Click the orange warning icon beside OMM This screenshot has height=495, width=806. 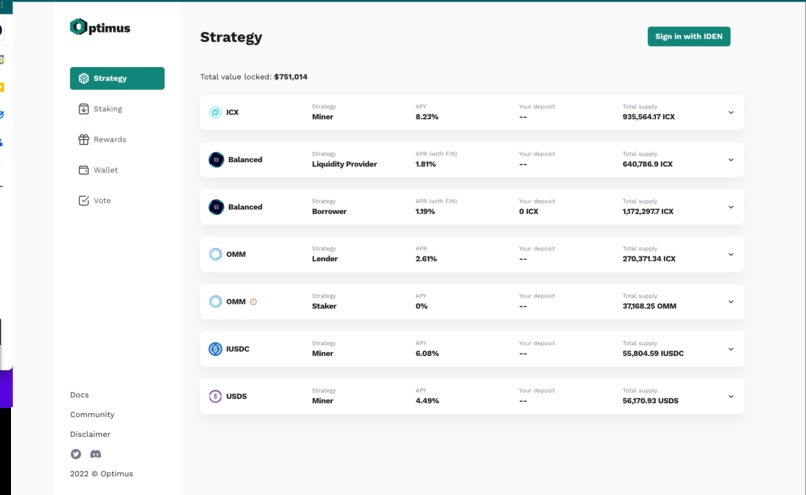(253, 302)
